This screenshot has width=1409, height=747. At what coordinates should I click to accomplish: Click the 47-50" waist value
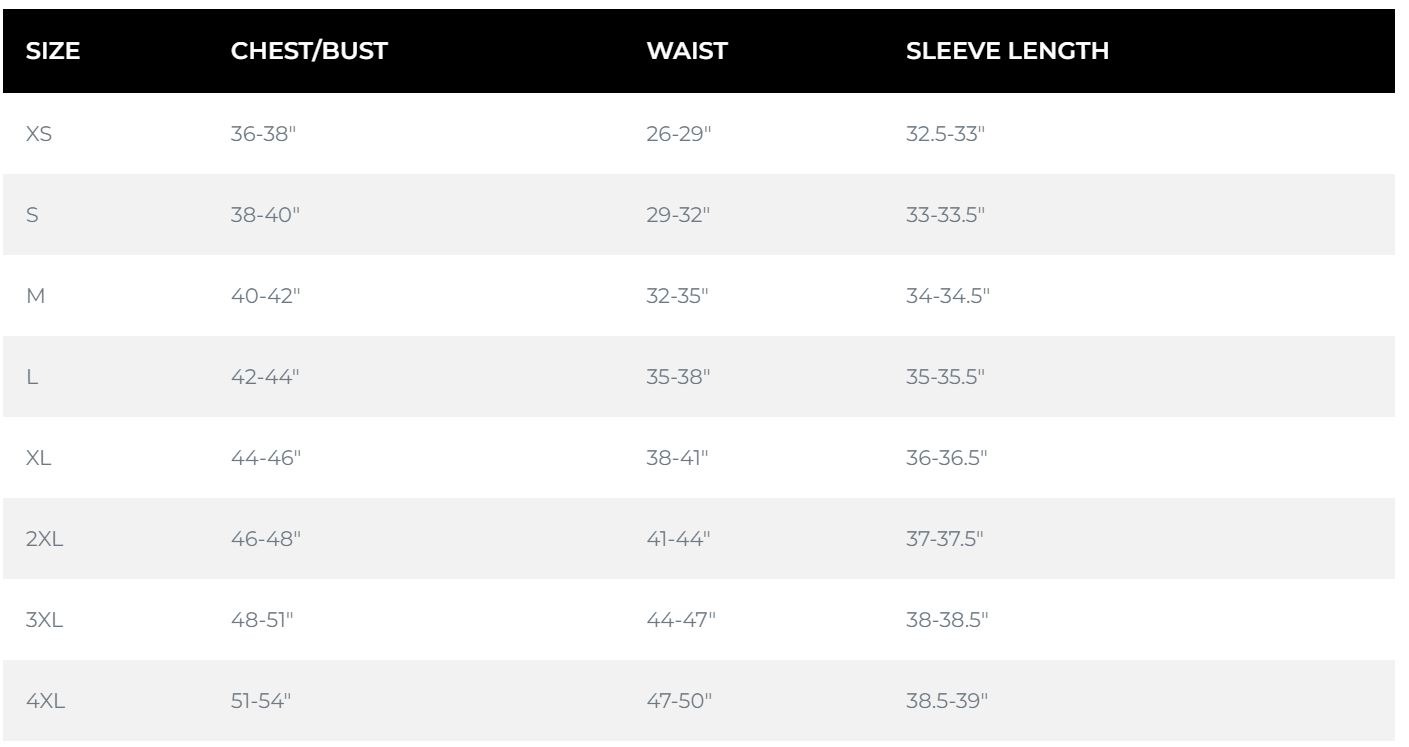[x=679, y=701]
